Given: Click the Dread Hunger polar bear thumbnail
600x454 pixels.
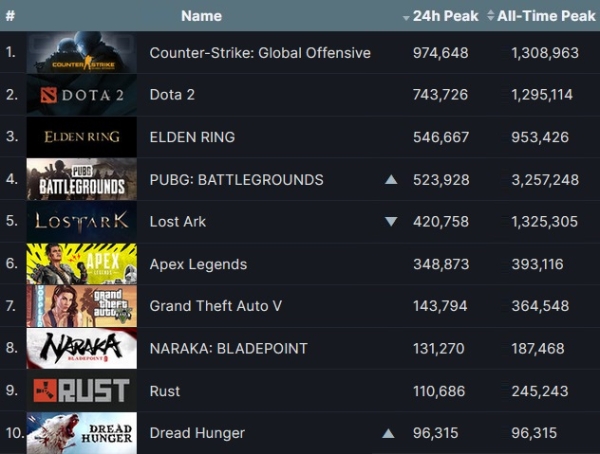Looking at the screenshot, I should 82,433.
